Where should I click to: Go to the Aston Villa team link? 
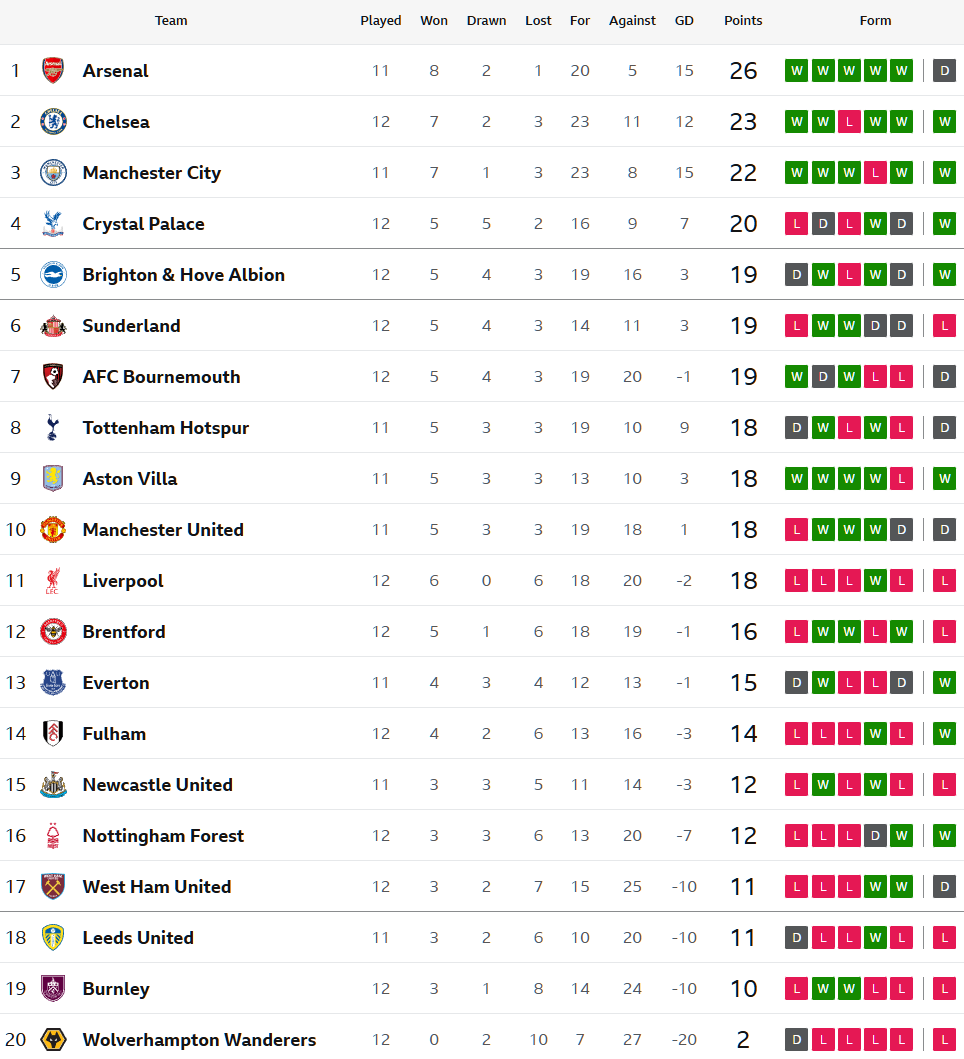click(130, 478)
